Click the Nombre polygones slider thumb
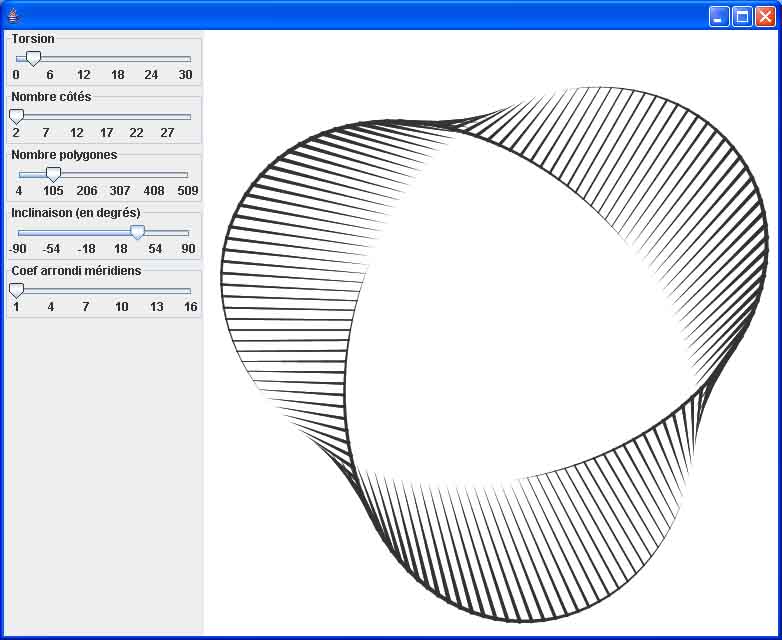 pyautogui.click(x=53, y=175)
